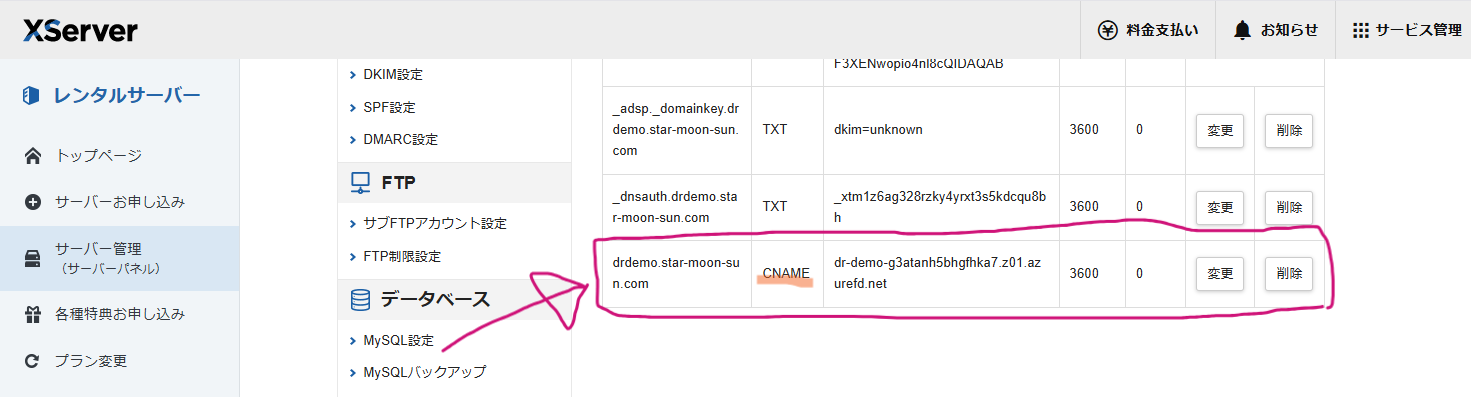The image size is (1471, 397).
Task: Click the F3XENwopio4nl8cQIDAQAB key value
Action: [x=918, y=64]
